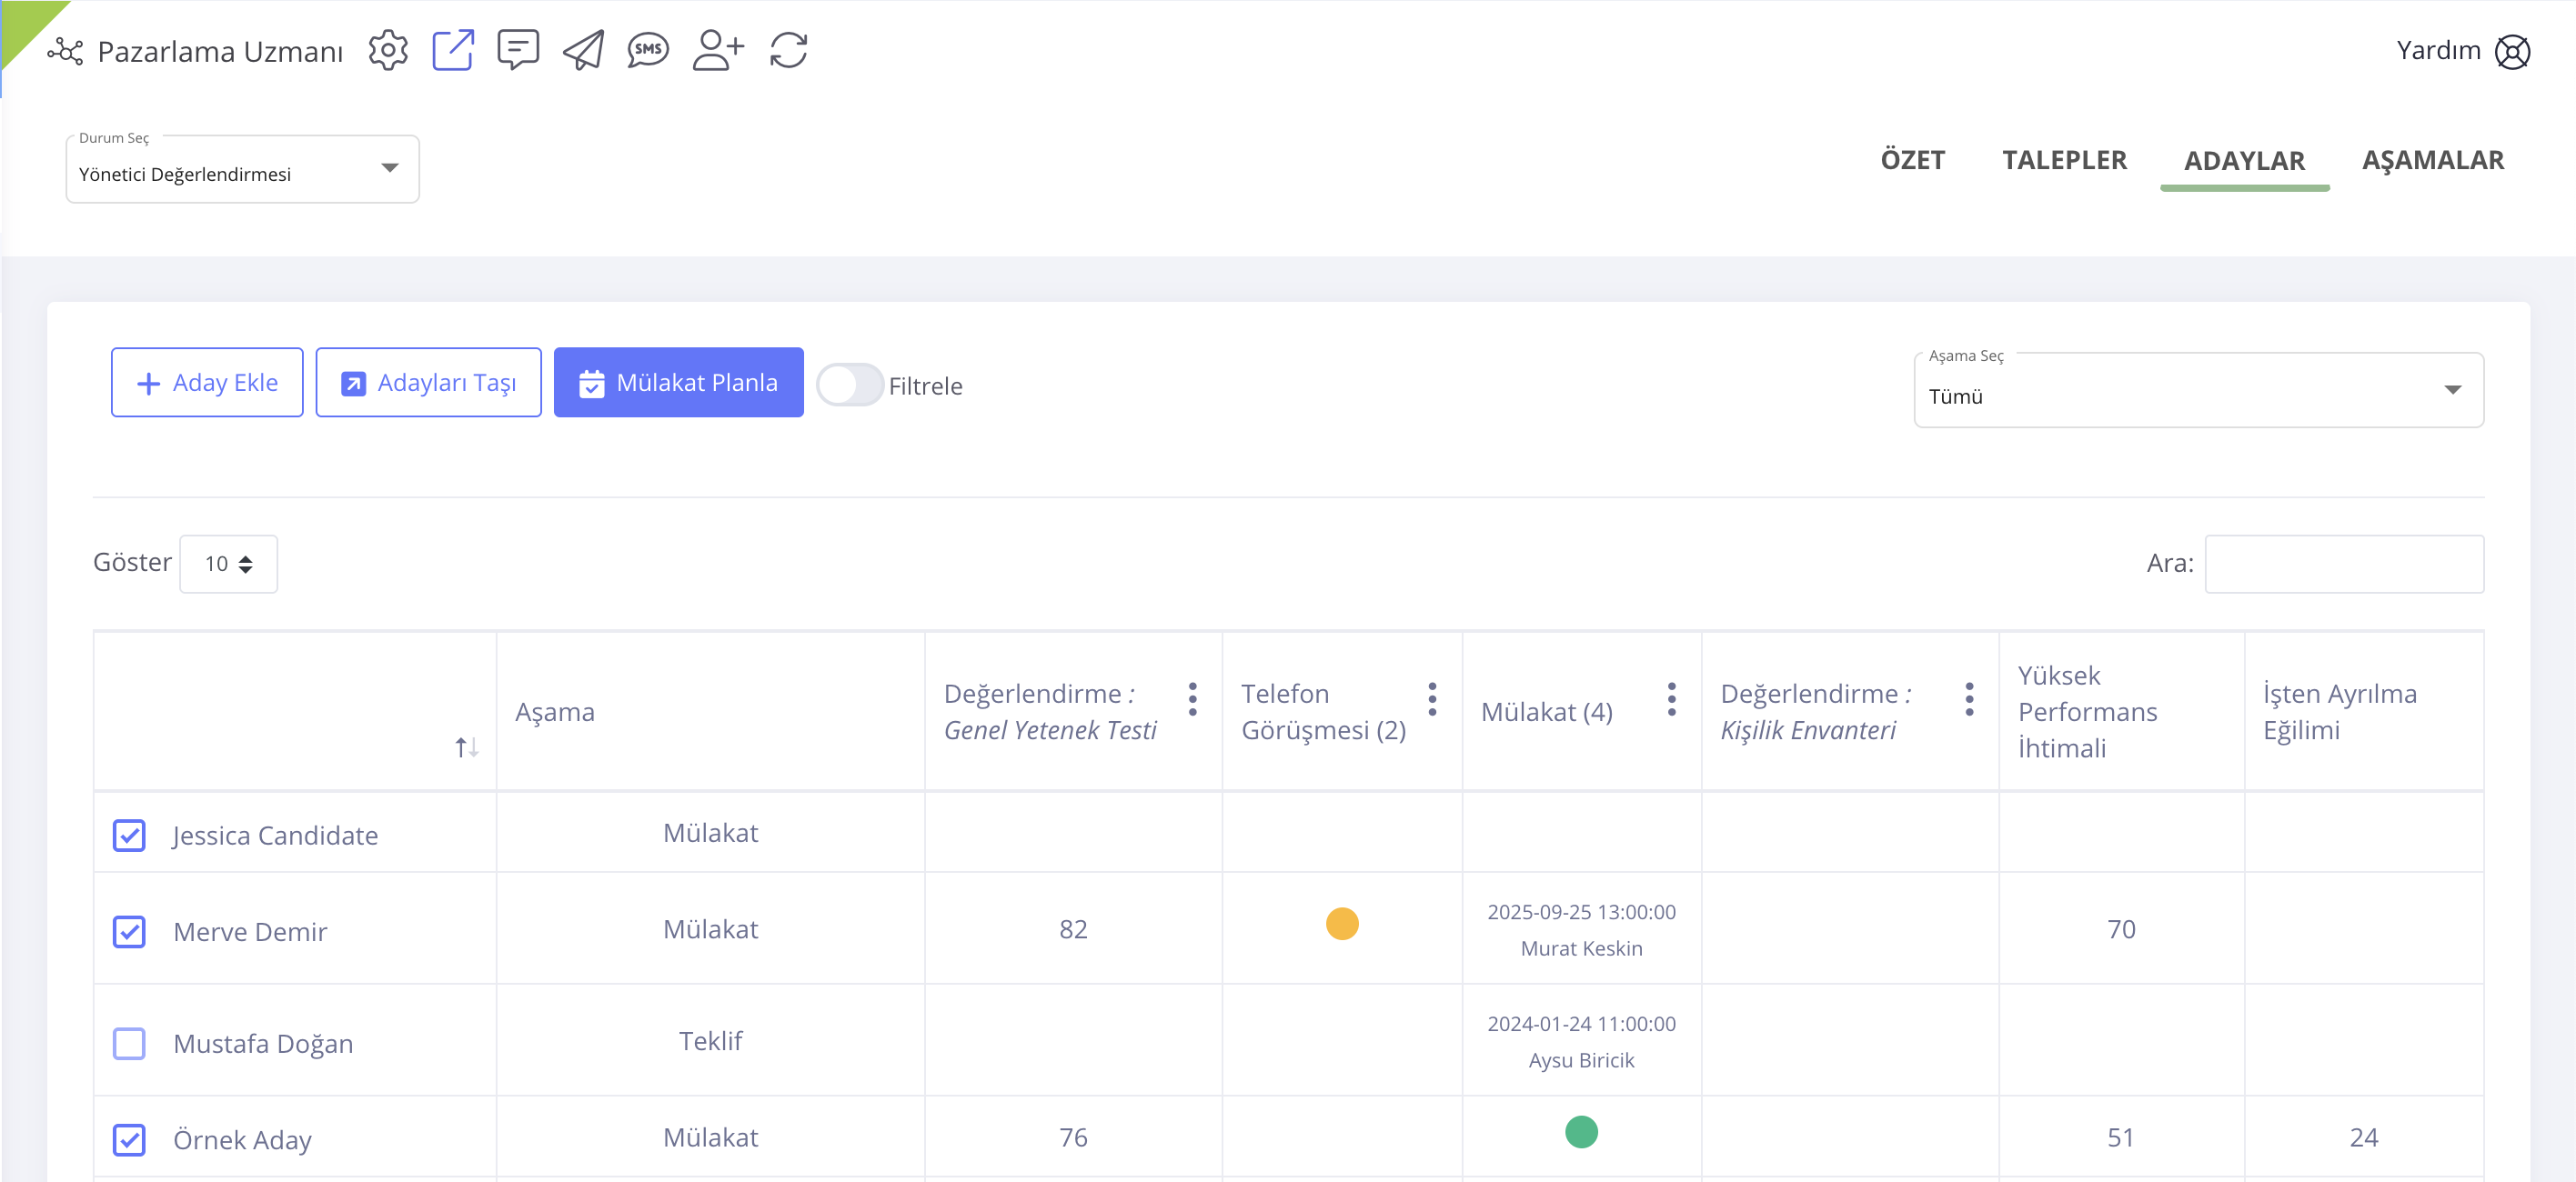
Task: Check the Mustafa Doğan checkbox
Action: click(x=129, y=1043)
